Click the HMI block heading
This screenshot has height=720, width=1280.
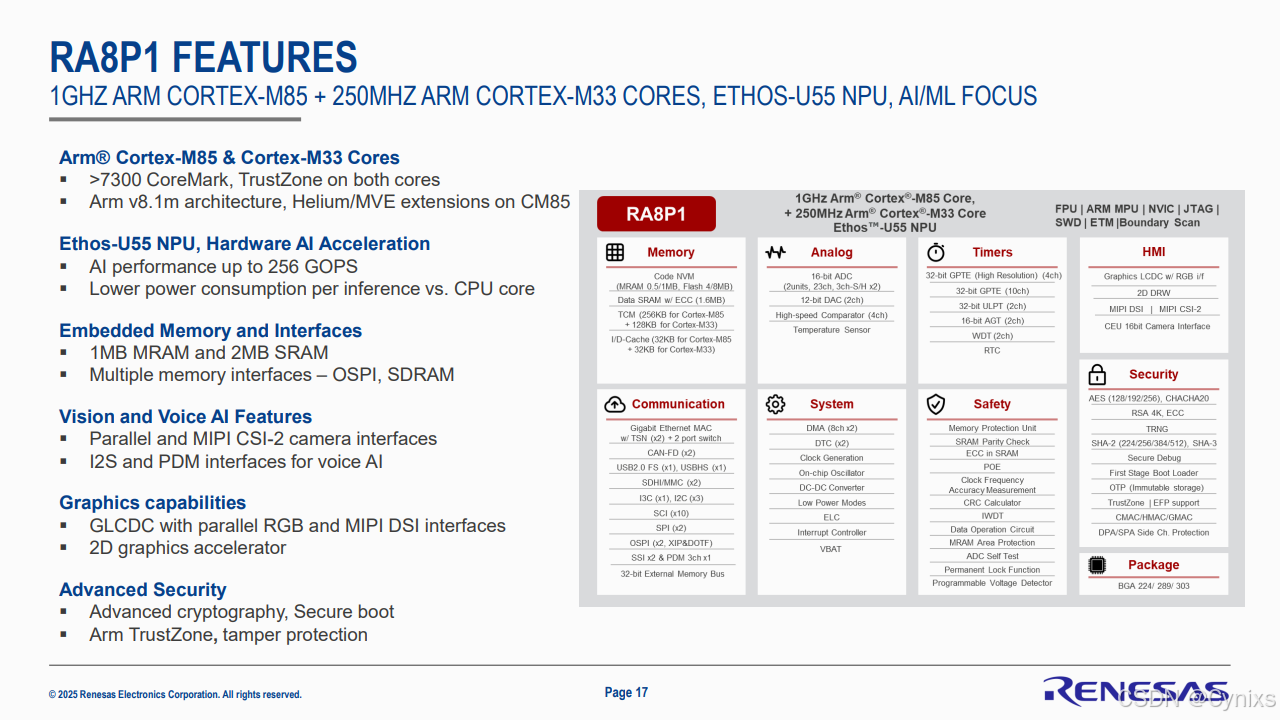click(x=1154, y=252)
